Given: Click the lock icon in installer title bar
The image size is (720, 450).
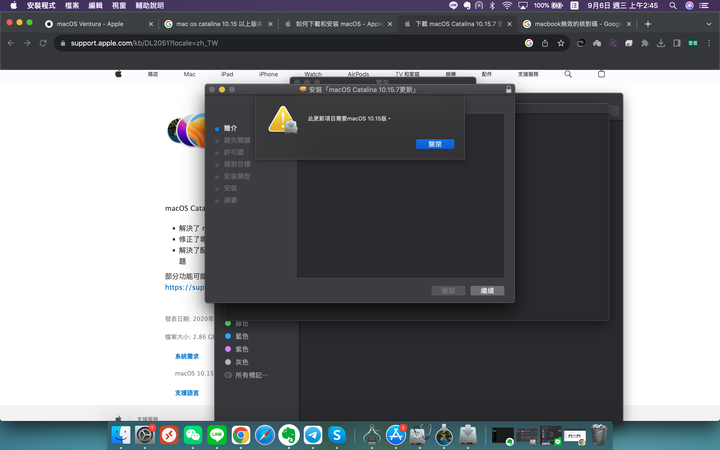Looking at the screenshot, I should click(x=508, y=90).
